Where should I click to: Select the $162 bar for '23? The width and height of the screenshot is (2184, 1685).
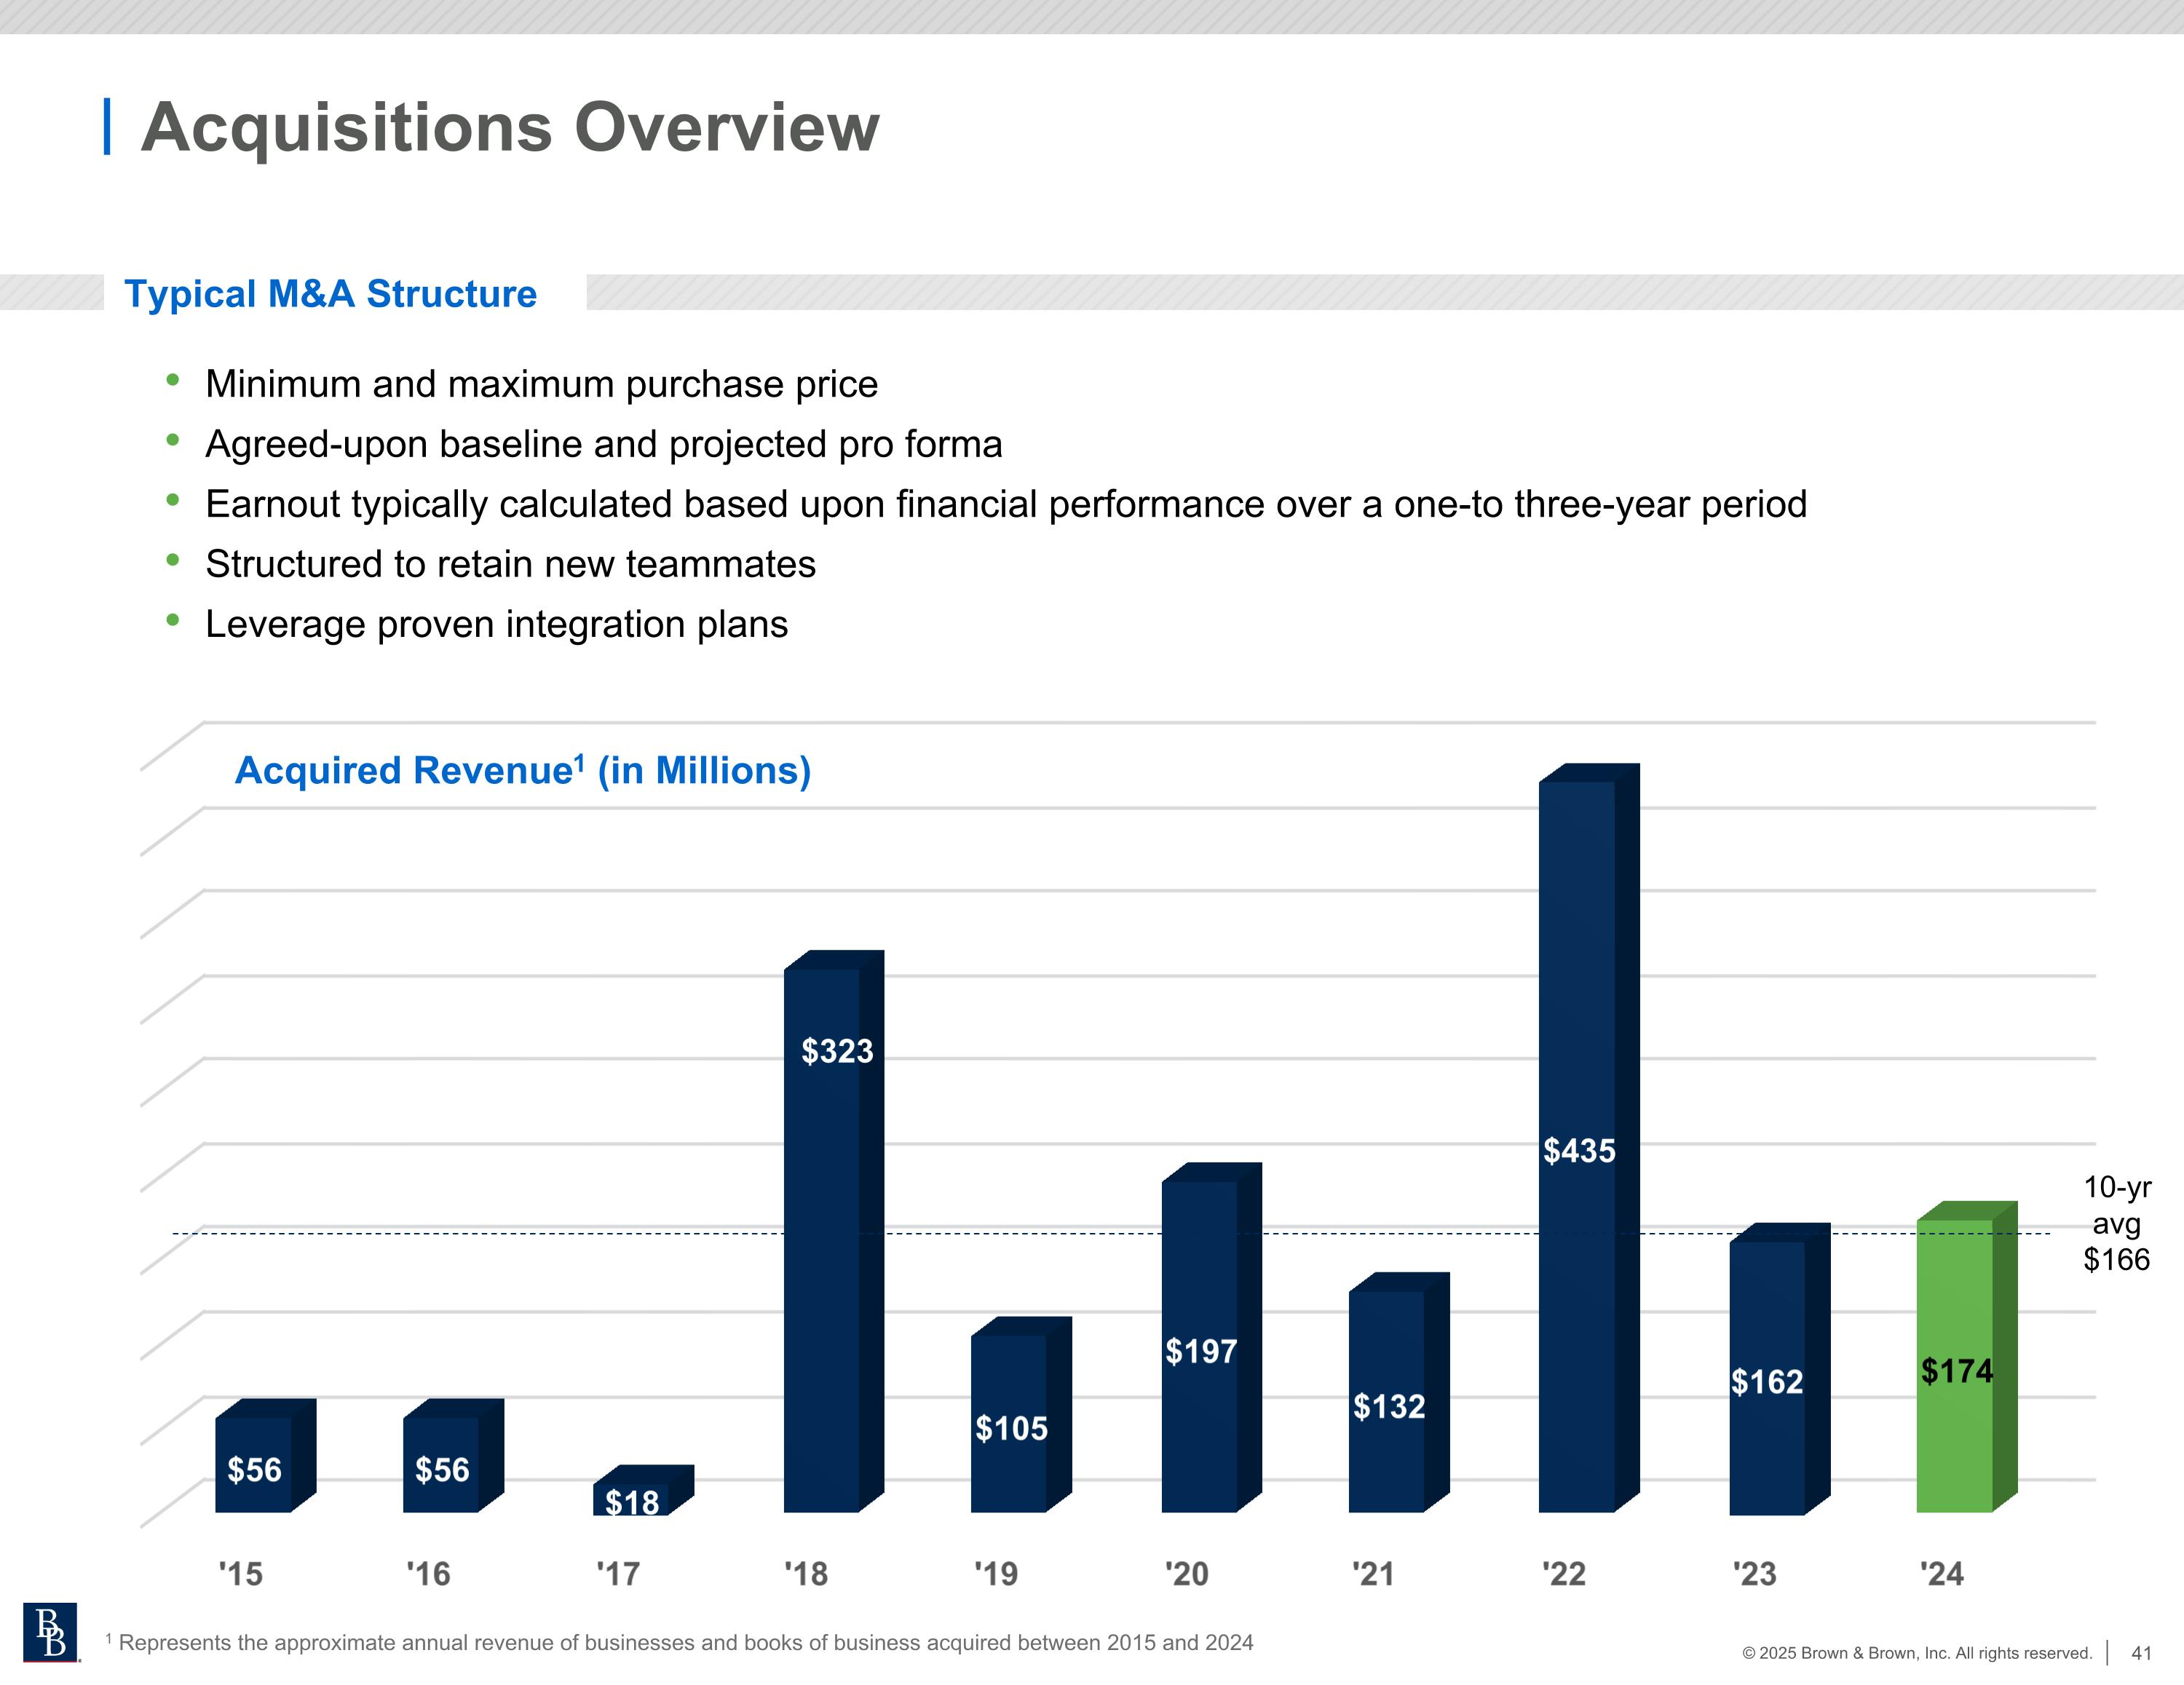point(1767,1378)
